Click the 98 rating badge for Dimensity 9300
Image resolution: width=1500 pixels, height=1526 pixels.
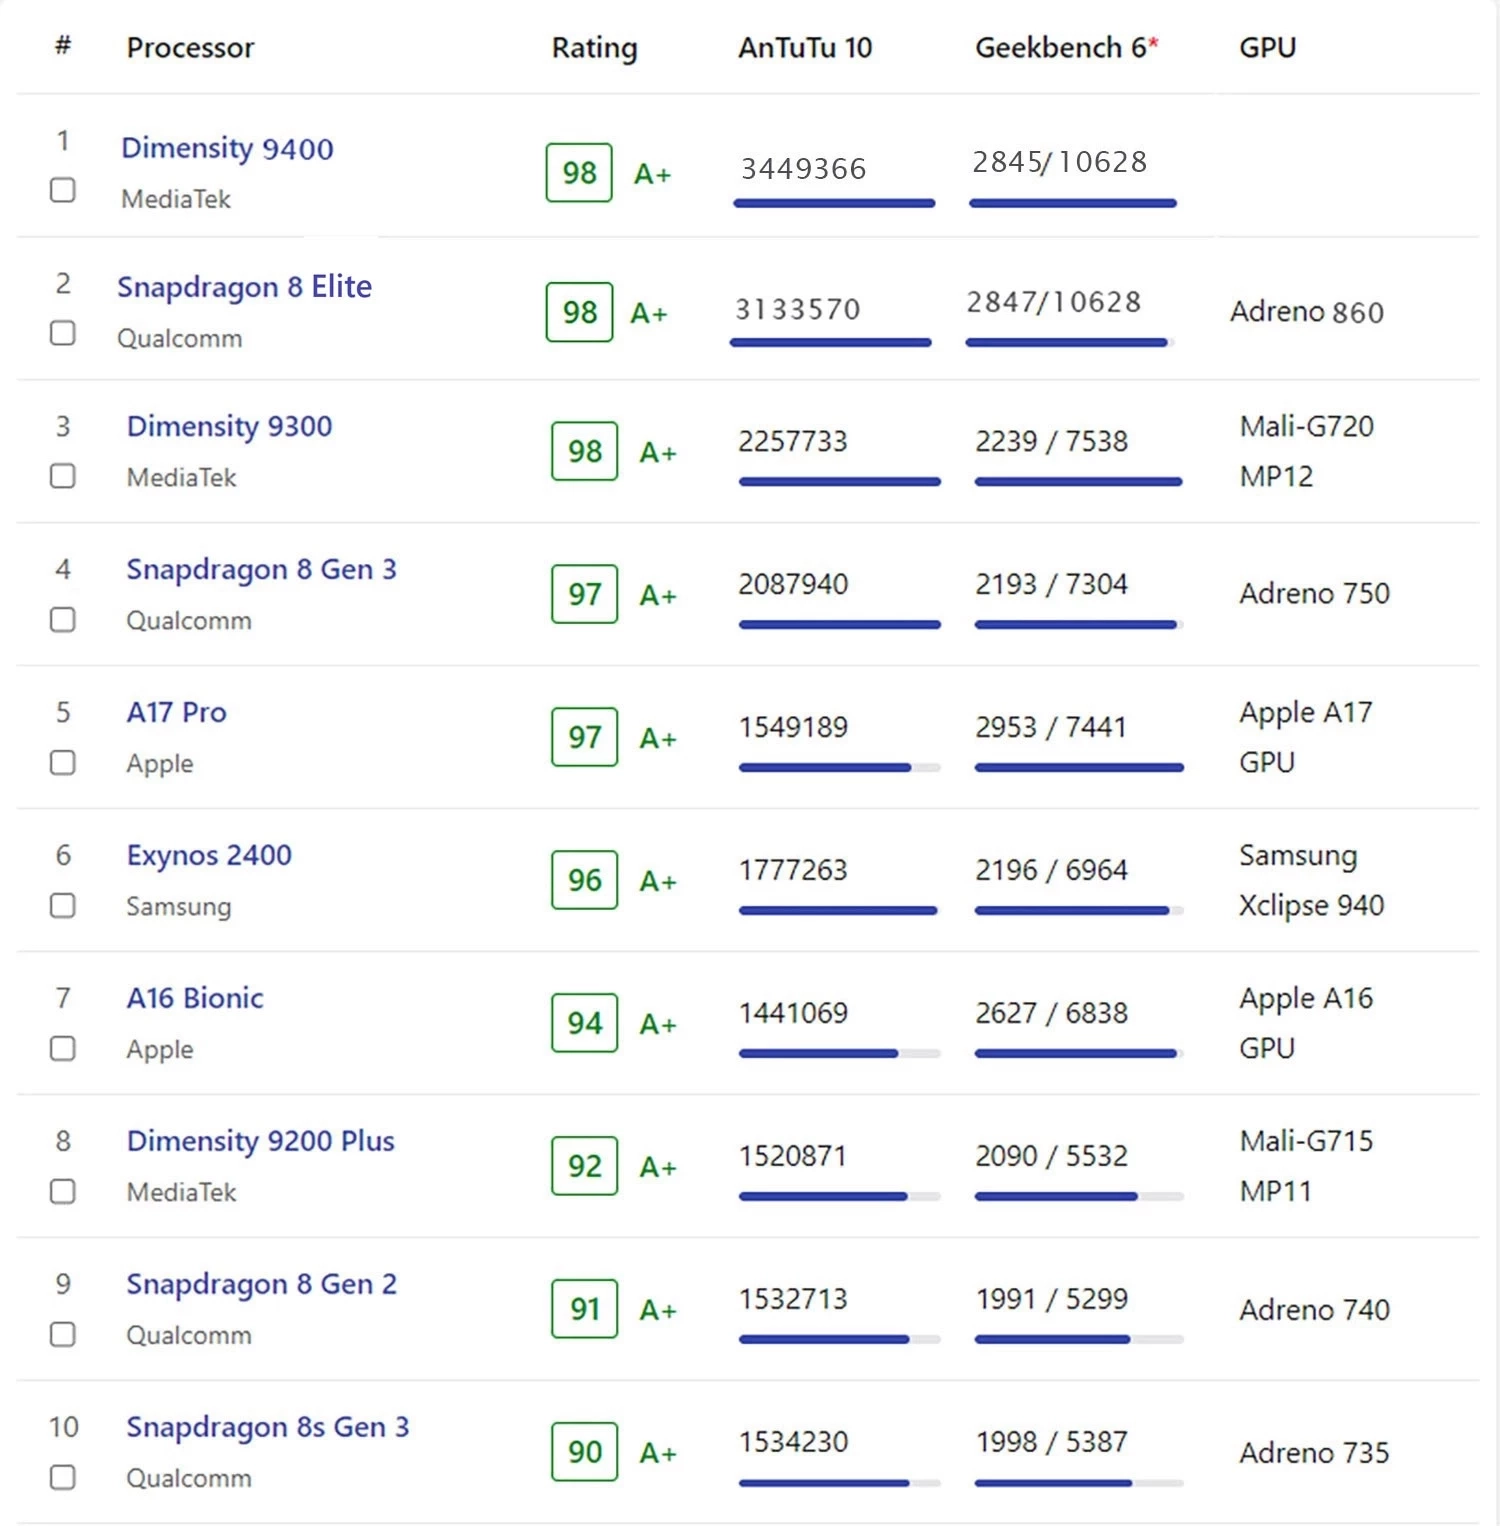tap(585, 451)
